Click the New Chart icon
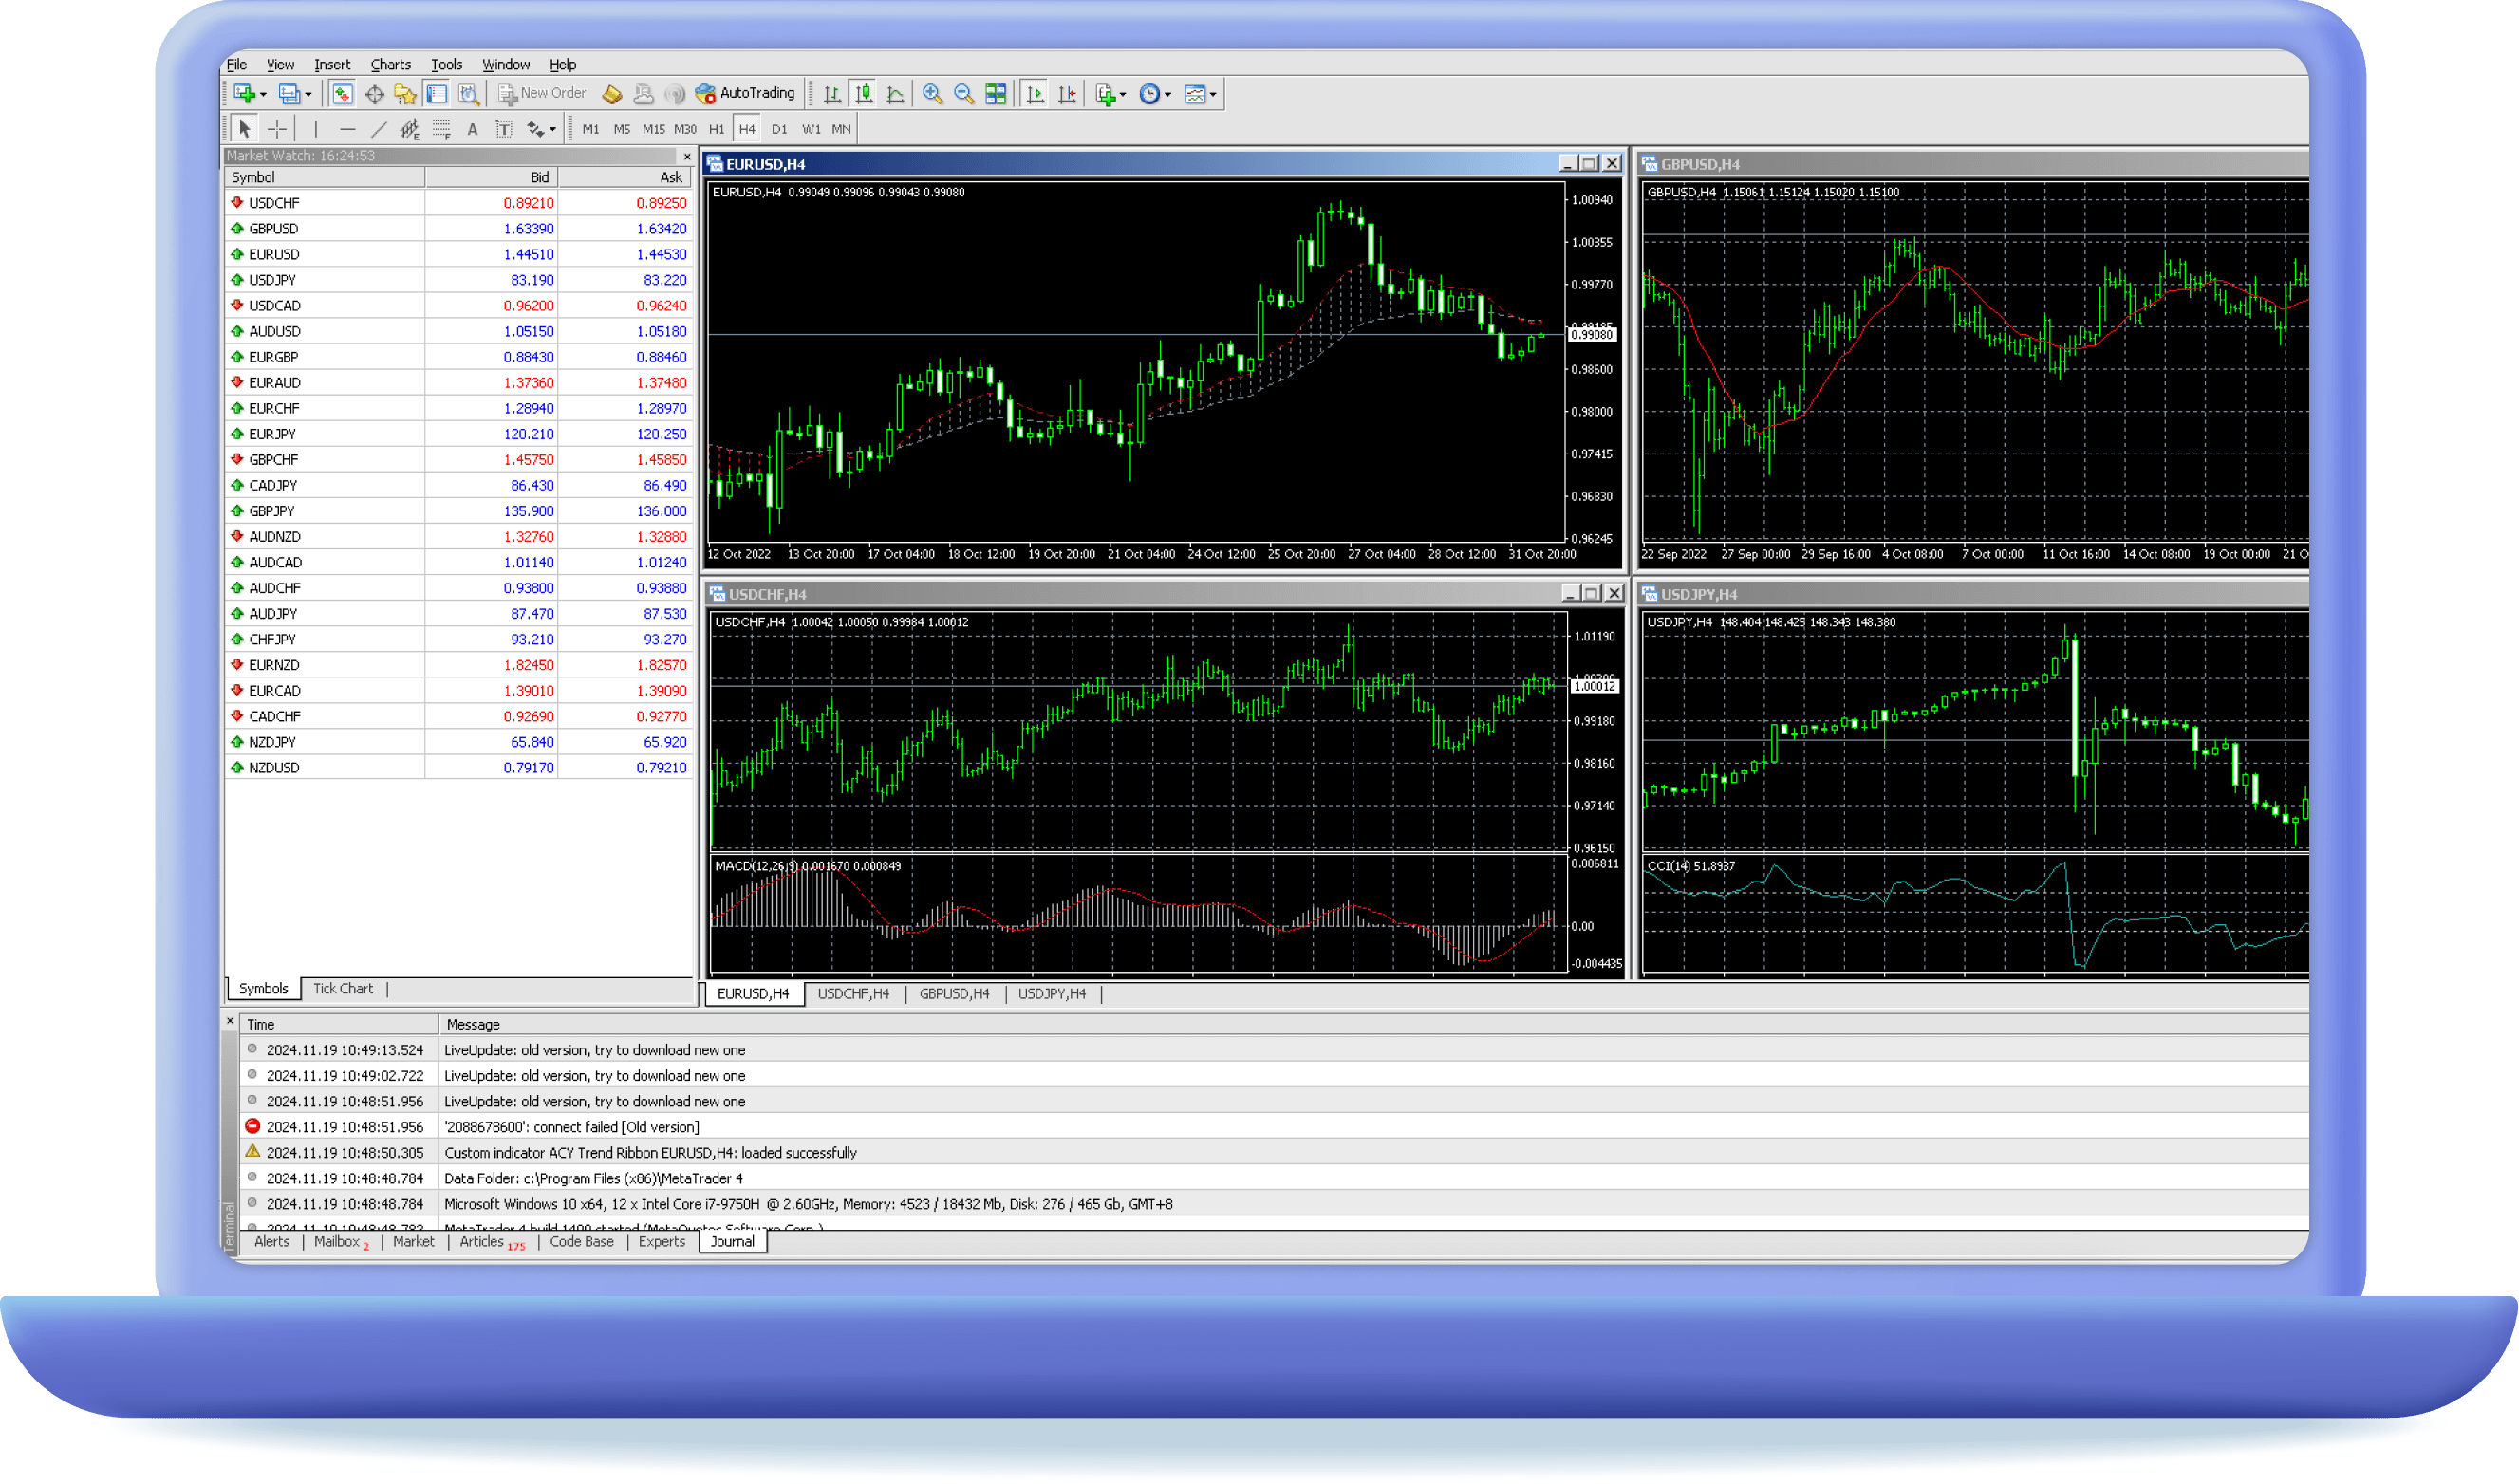2519x1484 pixels. [x=244, y=94]
